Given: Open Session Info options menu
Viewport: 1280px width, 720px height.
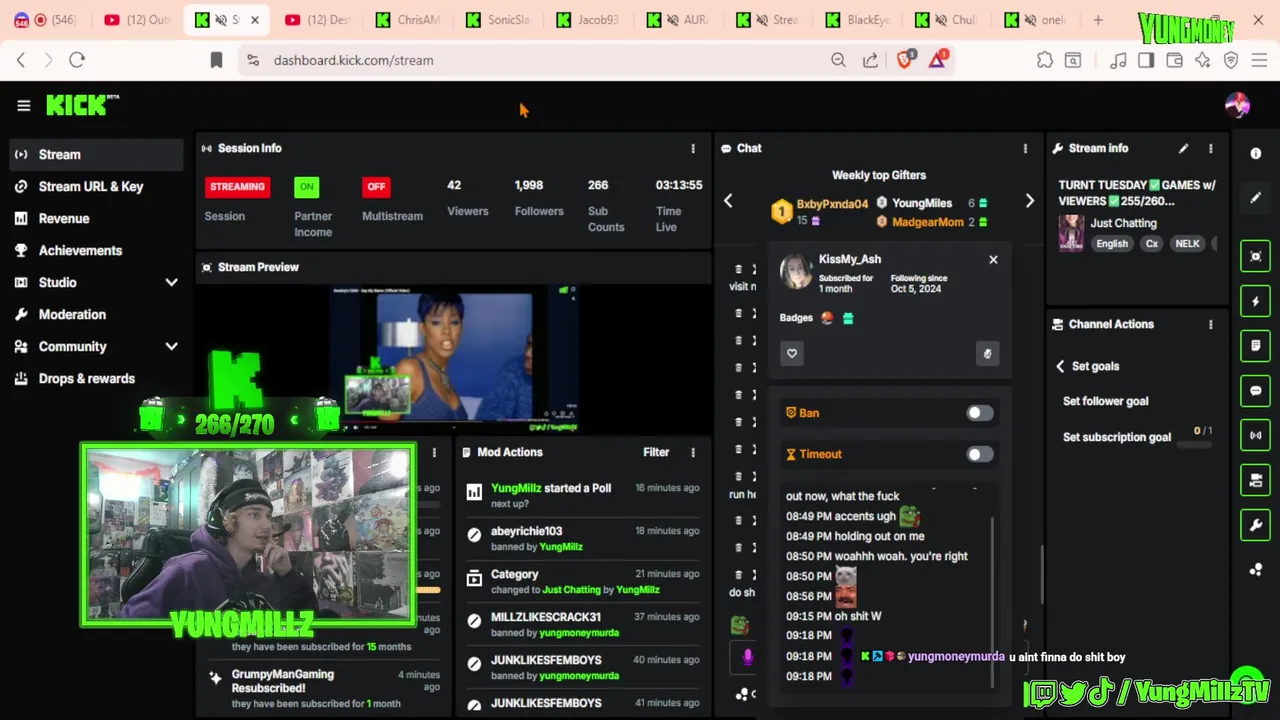Looking at the screenshot, I should (693, 148).
